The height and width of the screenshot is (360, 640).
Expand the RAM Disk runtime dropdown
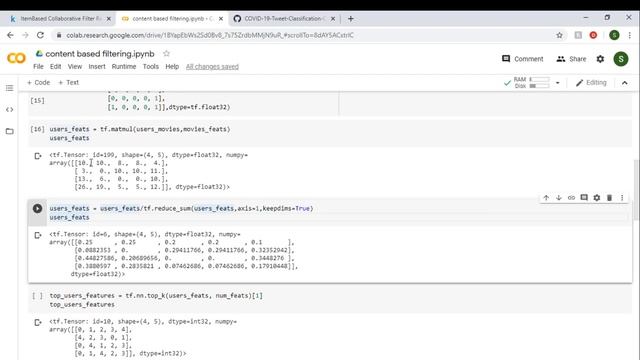click(x=558, y=83)
